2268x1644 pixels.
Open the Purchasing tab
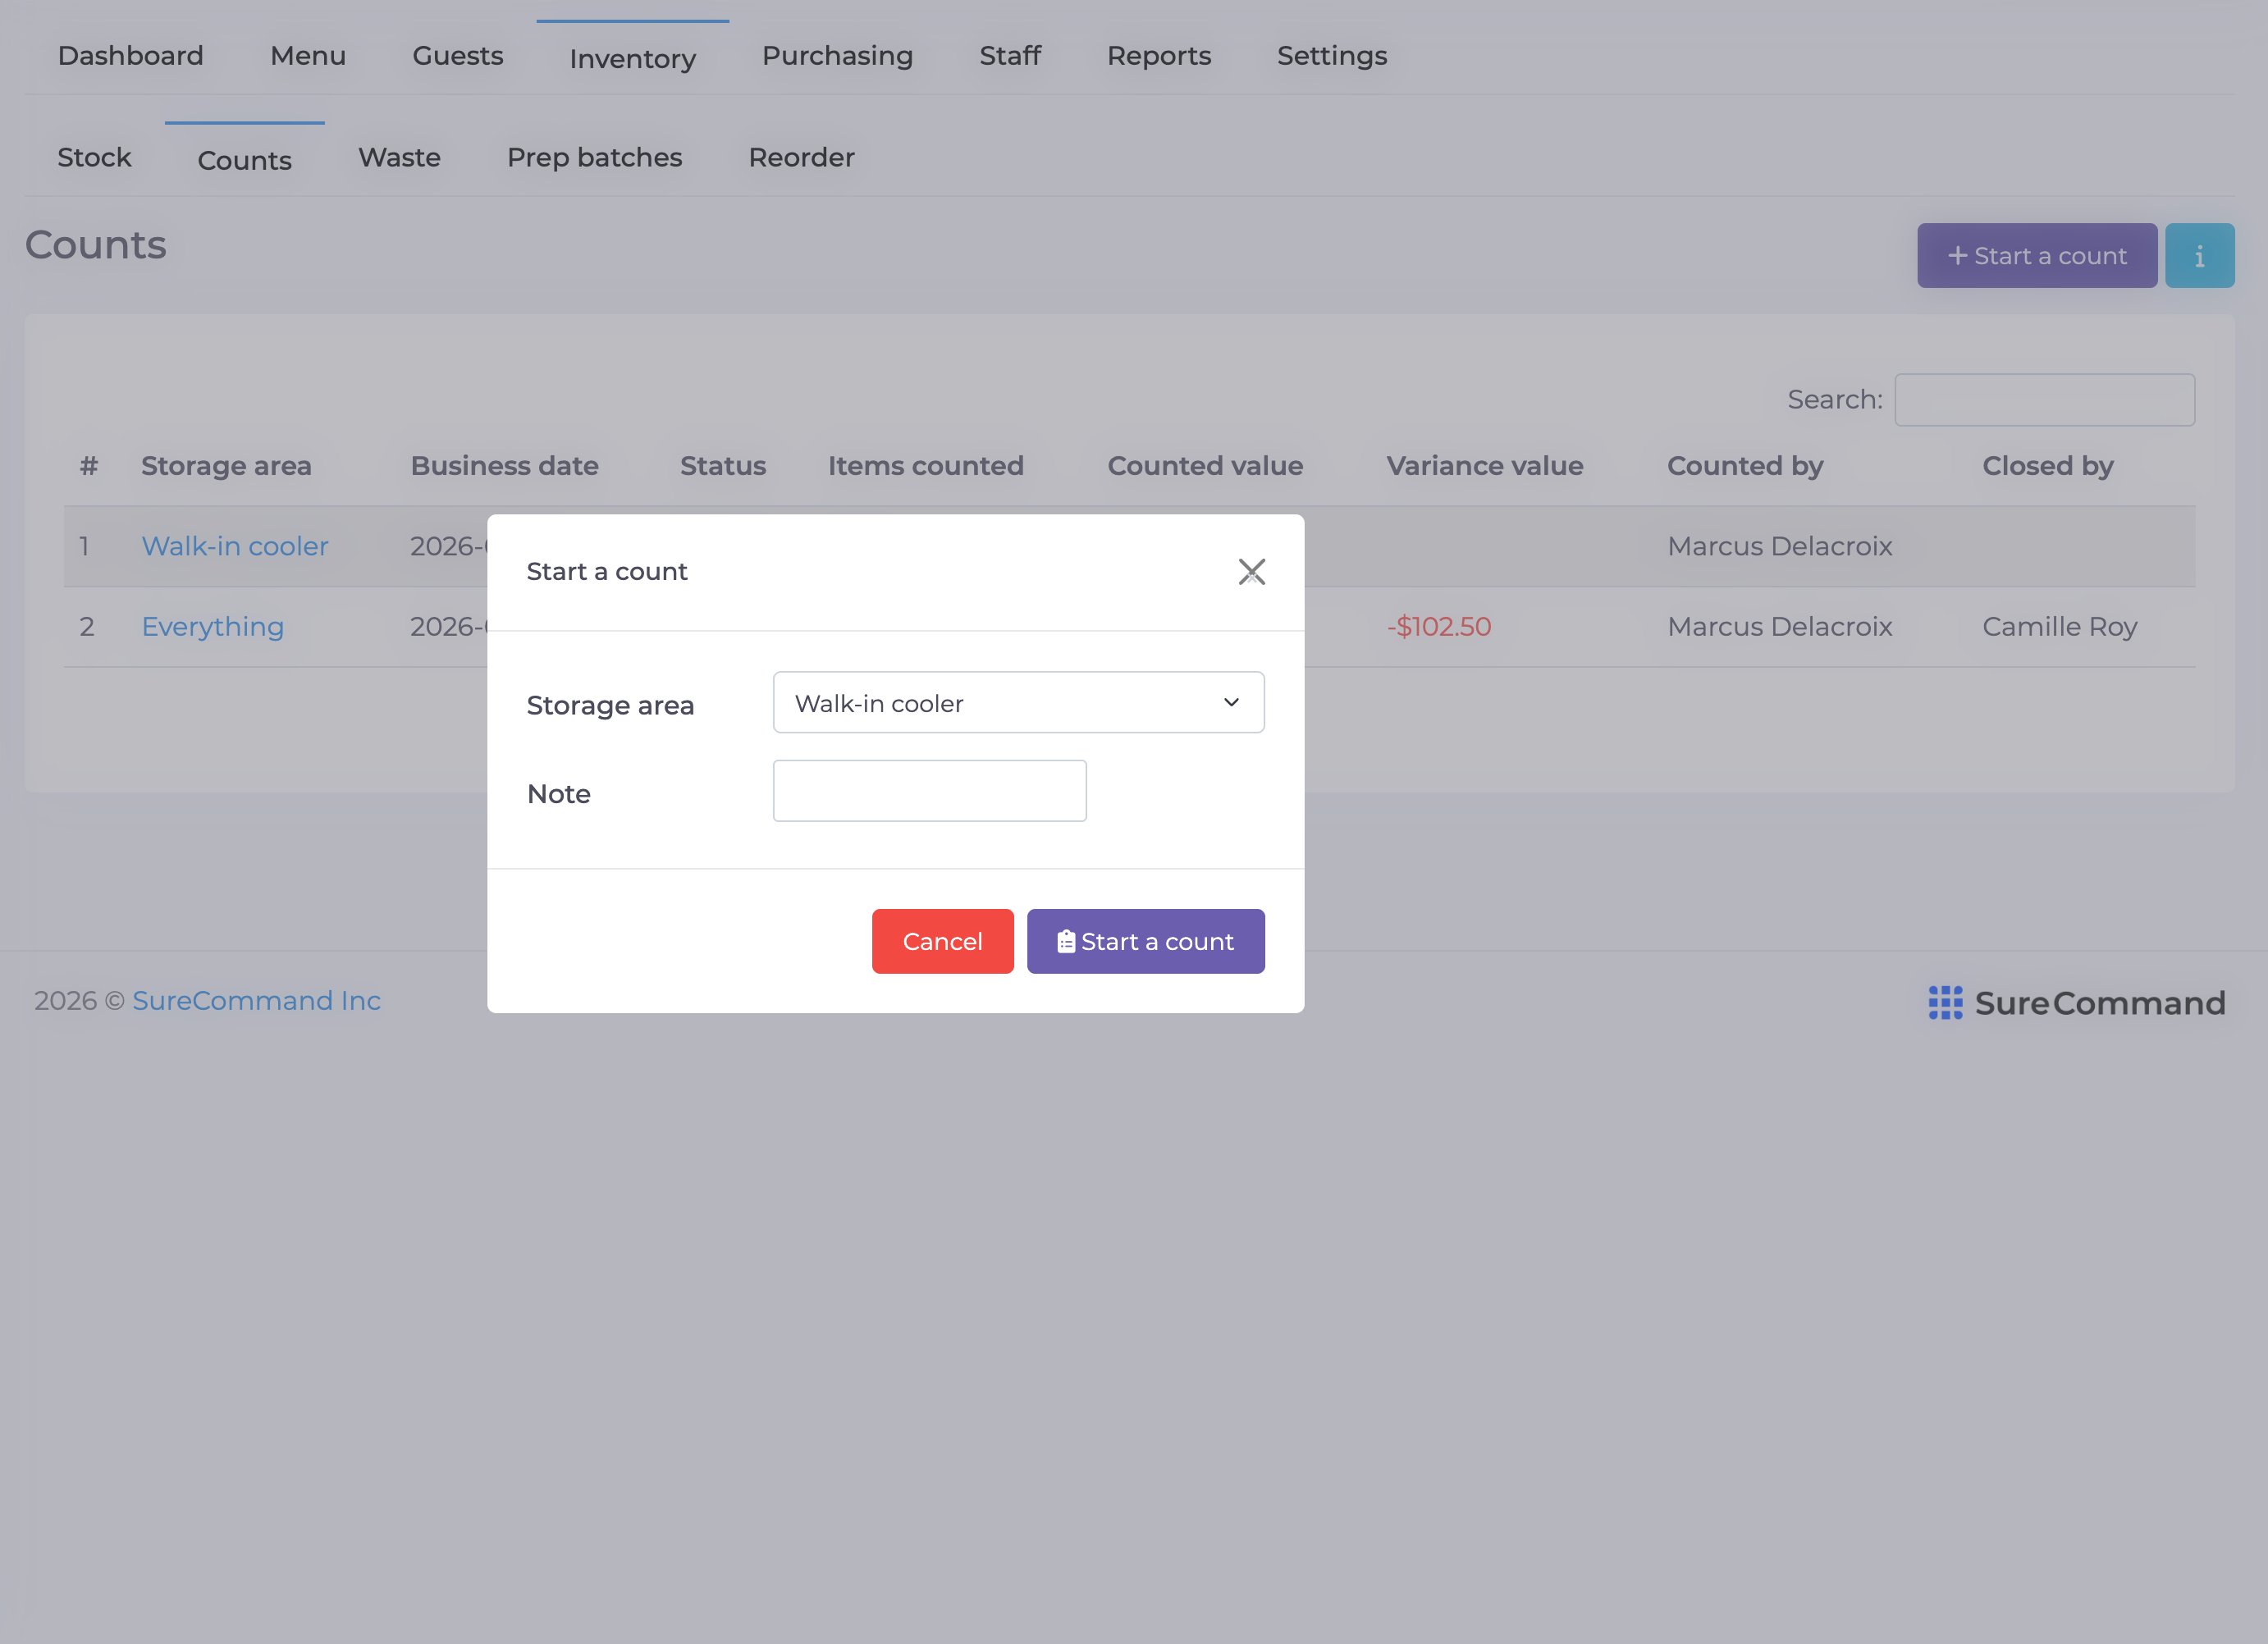(837, 56)
